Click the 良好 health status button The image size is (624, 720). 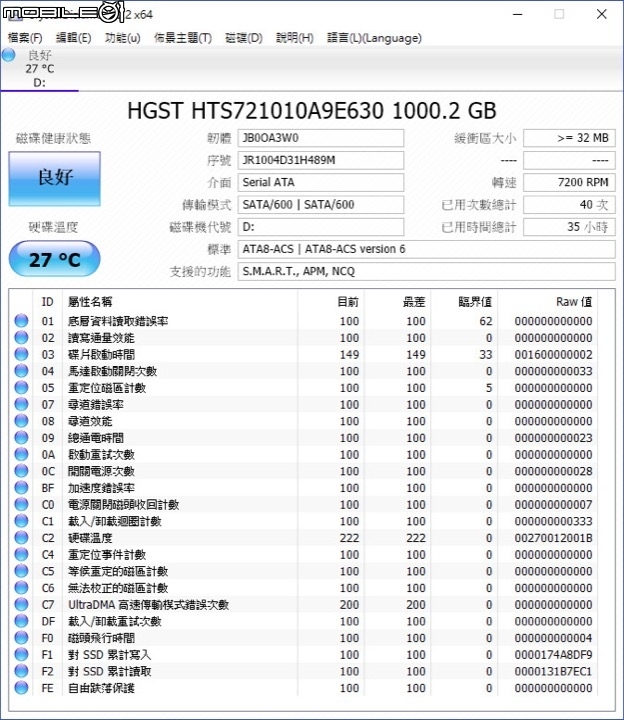55,178
